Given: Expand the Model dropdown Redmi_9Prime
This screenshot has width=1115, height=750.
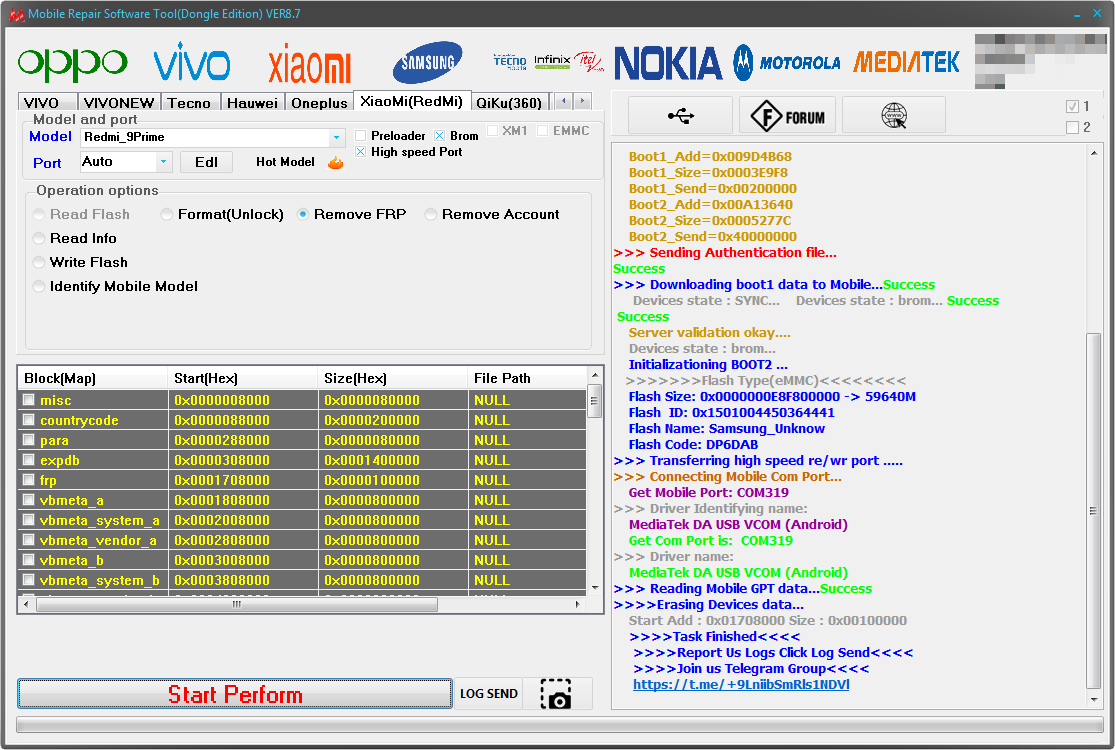Looking at the screenshot, I should (336, 137).
